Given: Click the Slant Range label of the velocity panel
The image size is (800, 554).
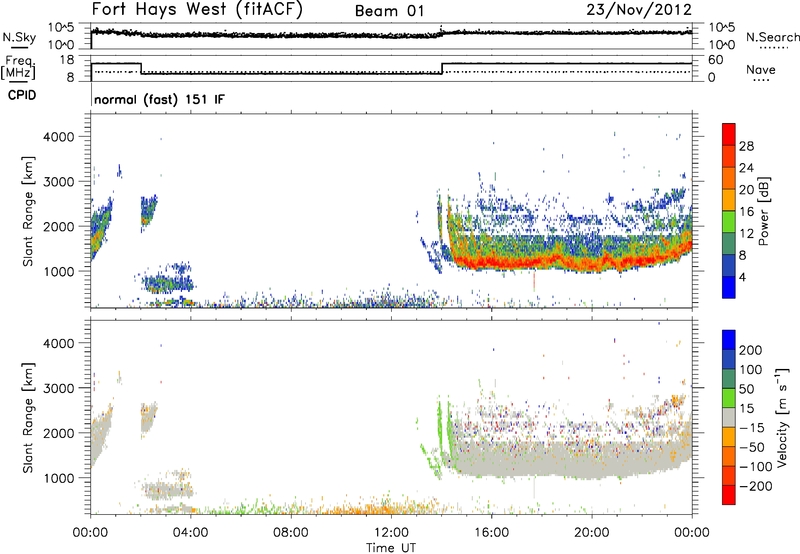Looking at the screenshot, I should pos(28,417).
